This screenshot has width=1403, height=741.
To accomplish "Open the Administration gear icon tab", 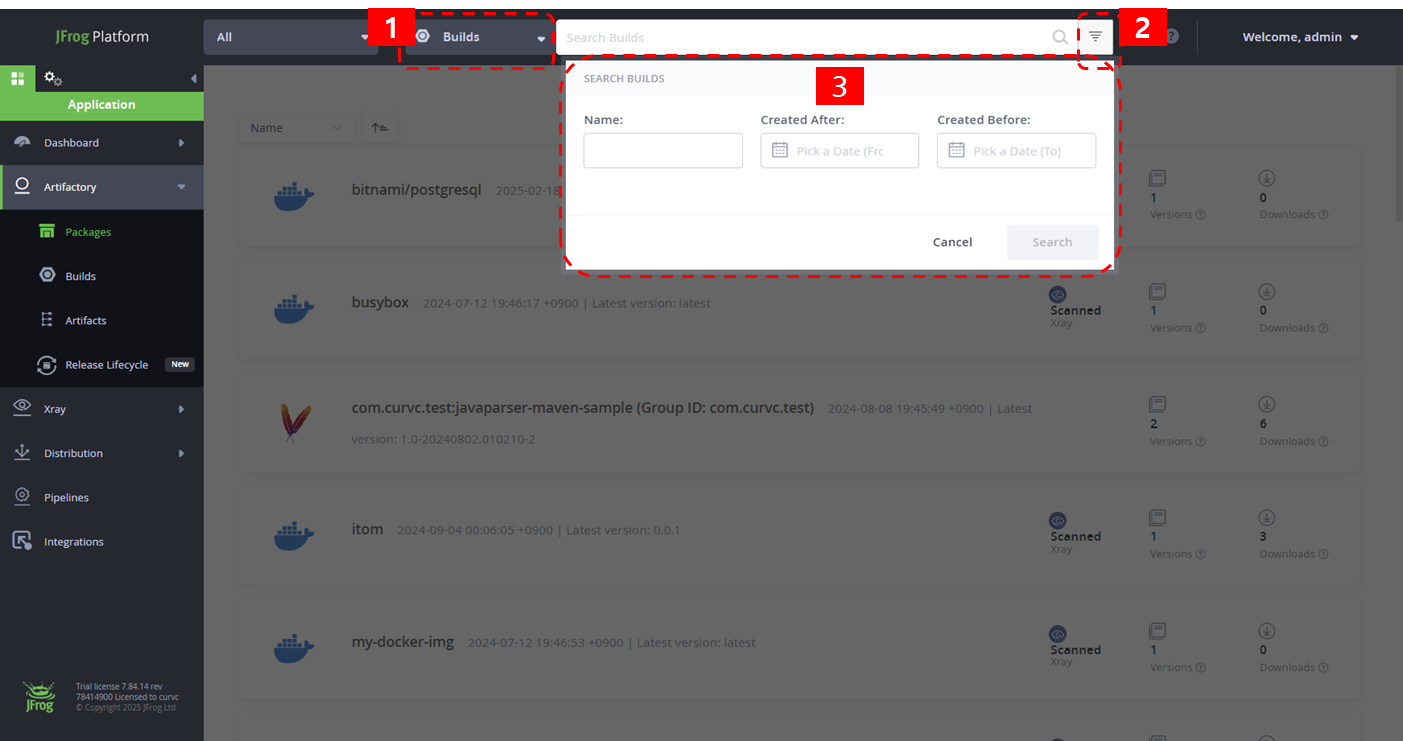I will [53, 78].
